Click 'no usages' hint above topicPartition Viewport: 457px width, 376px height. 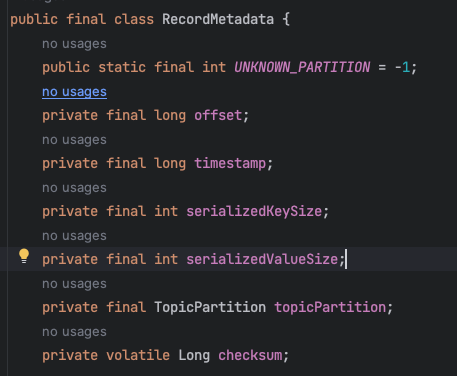[x=74, y=284]
